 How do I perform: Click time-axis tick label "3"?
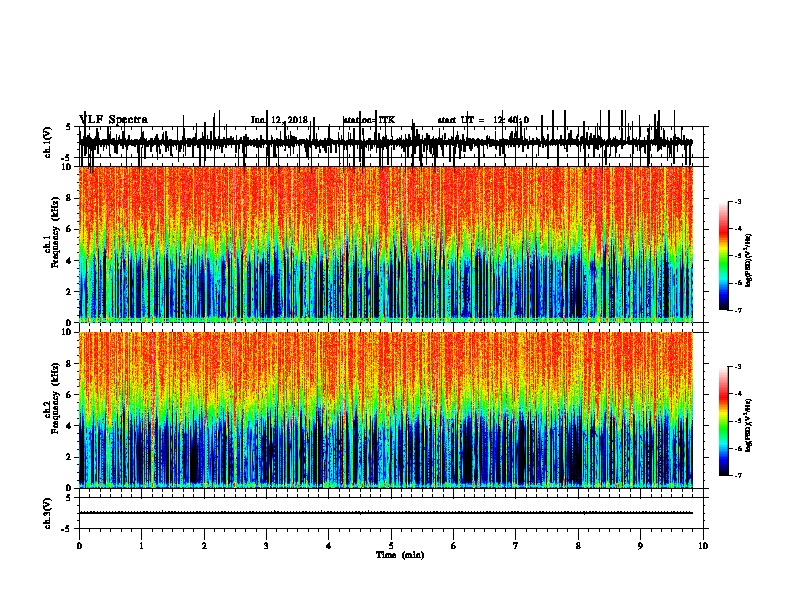click(266, 546)
